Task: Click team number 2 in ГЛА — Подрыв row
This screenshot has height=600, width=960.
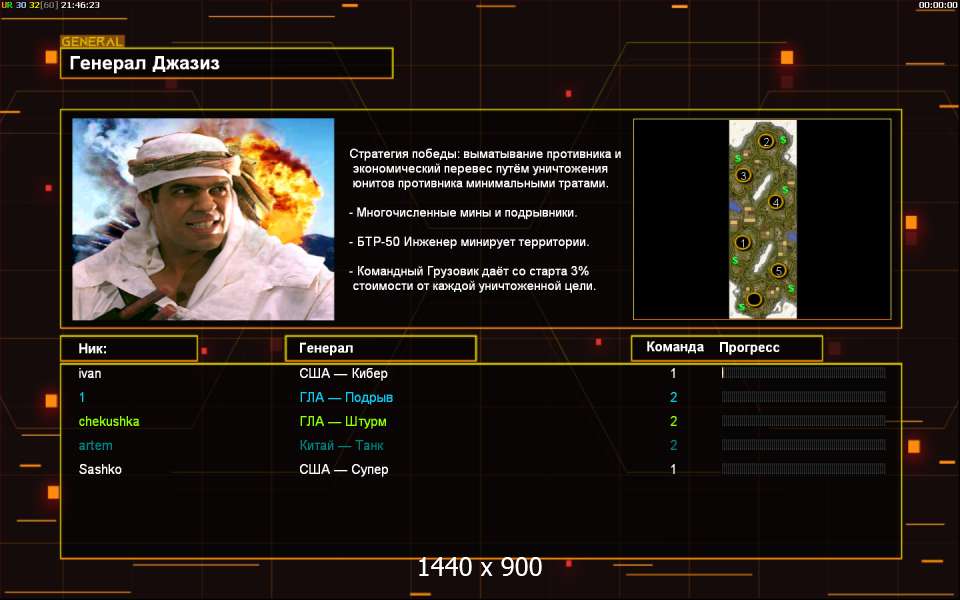Action: pyautogui.click(x=673, y=397)
